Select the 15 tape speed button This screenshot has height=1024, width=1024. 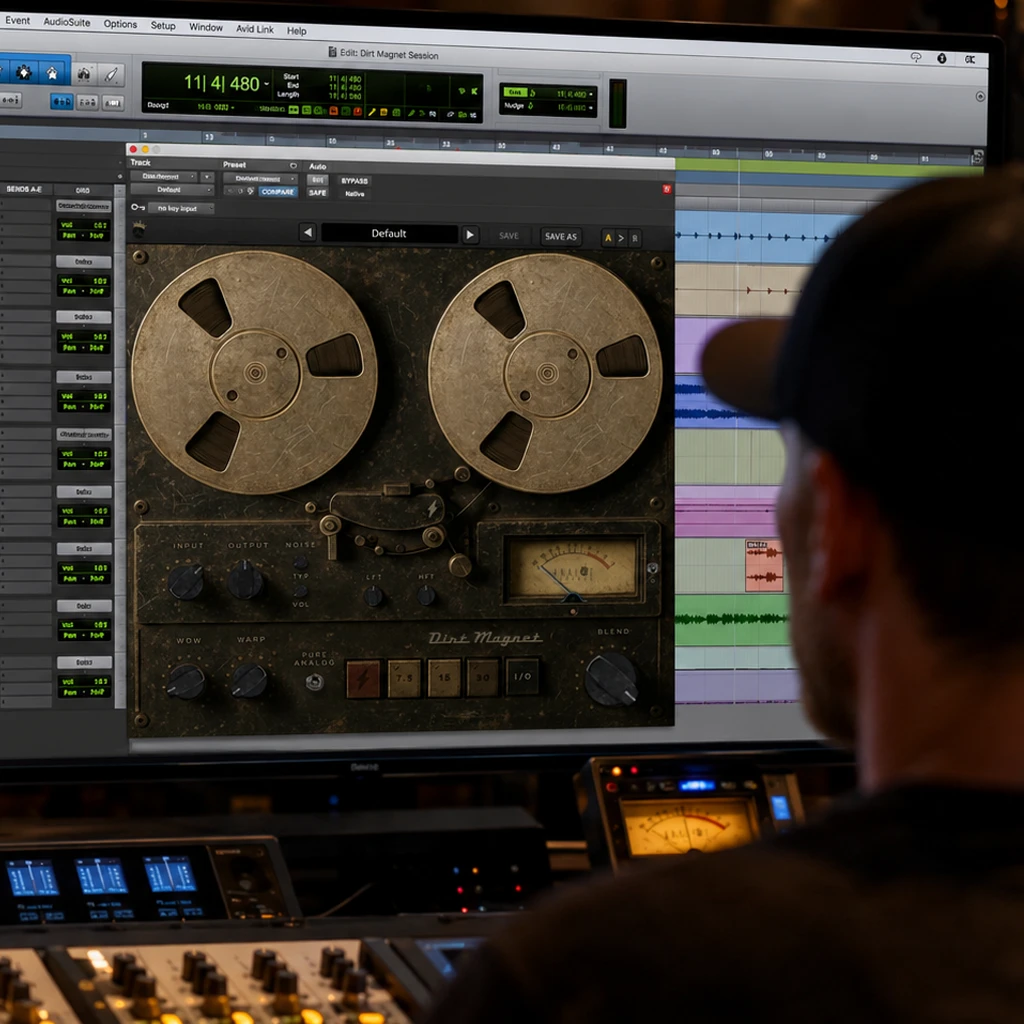click(x=444, y=678)
